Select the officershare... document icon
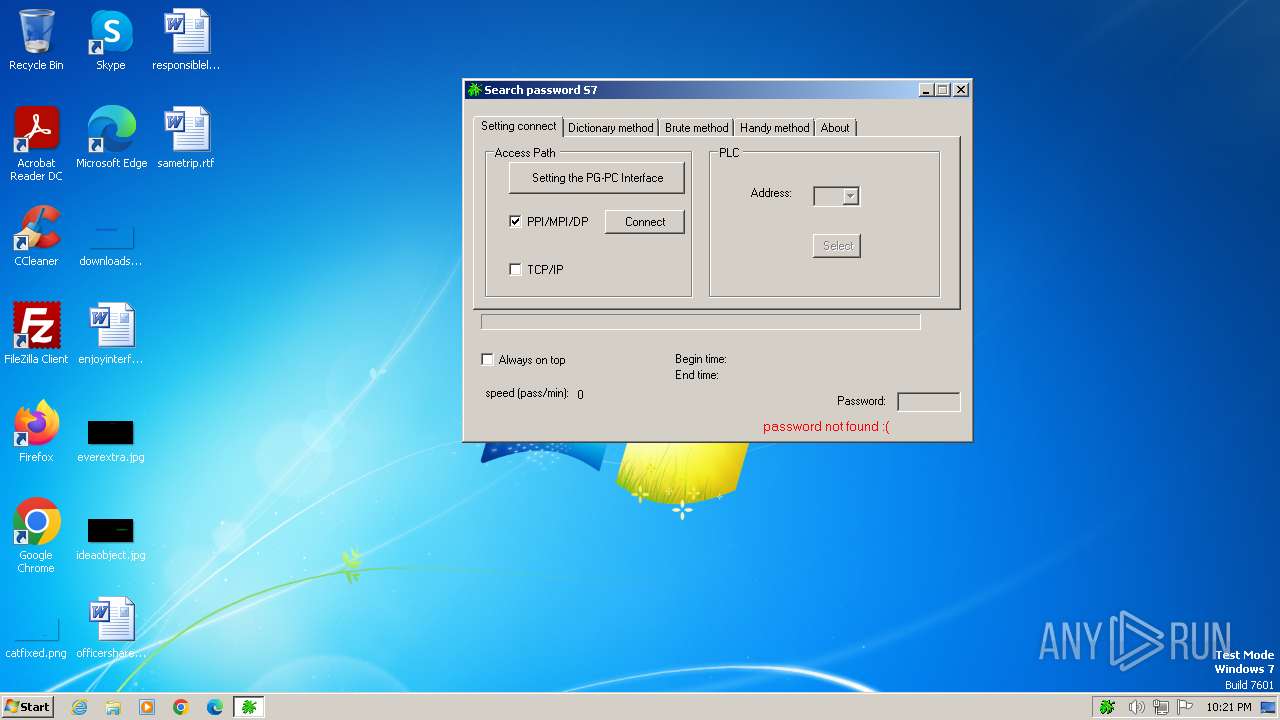This screenshot has height=720, width=1280. pyautogui.click(x=111, y=627)
